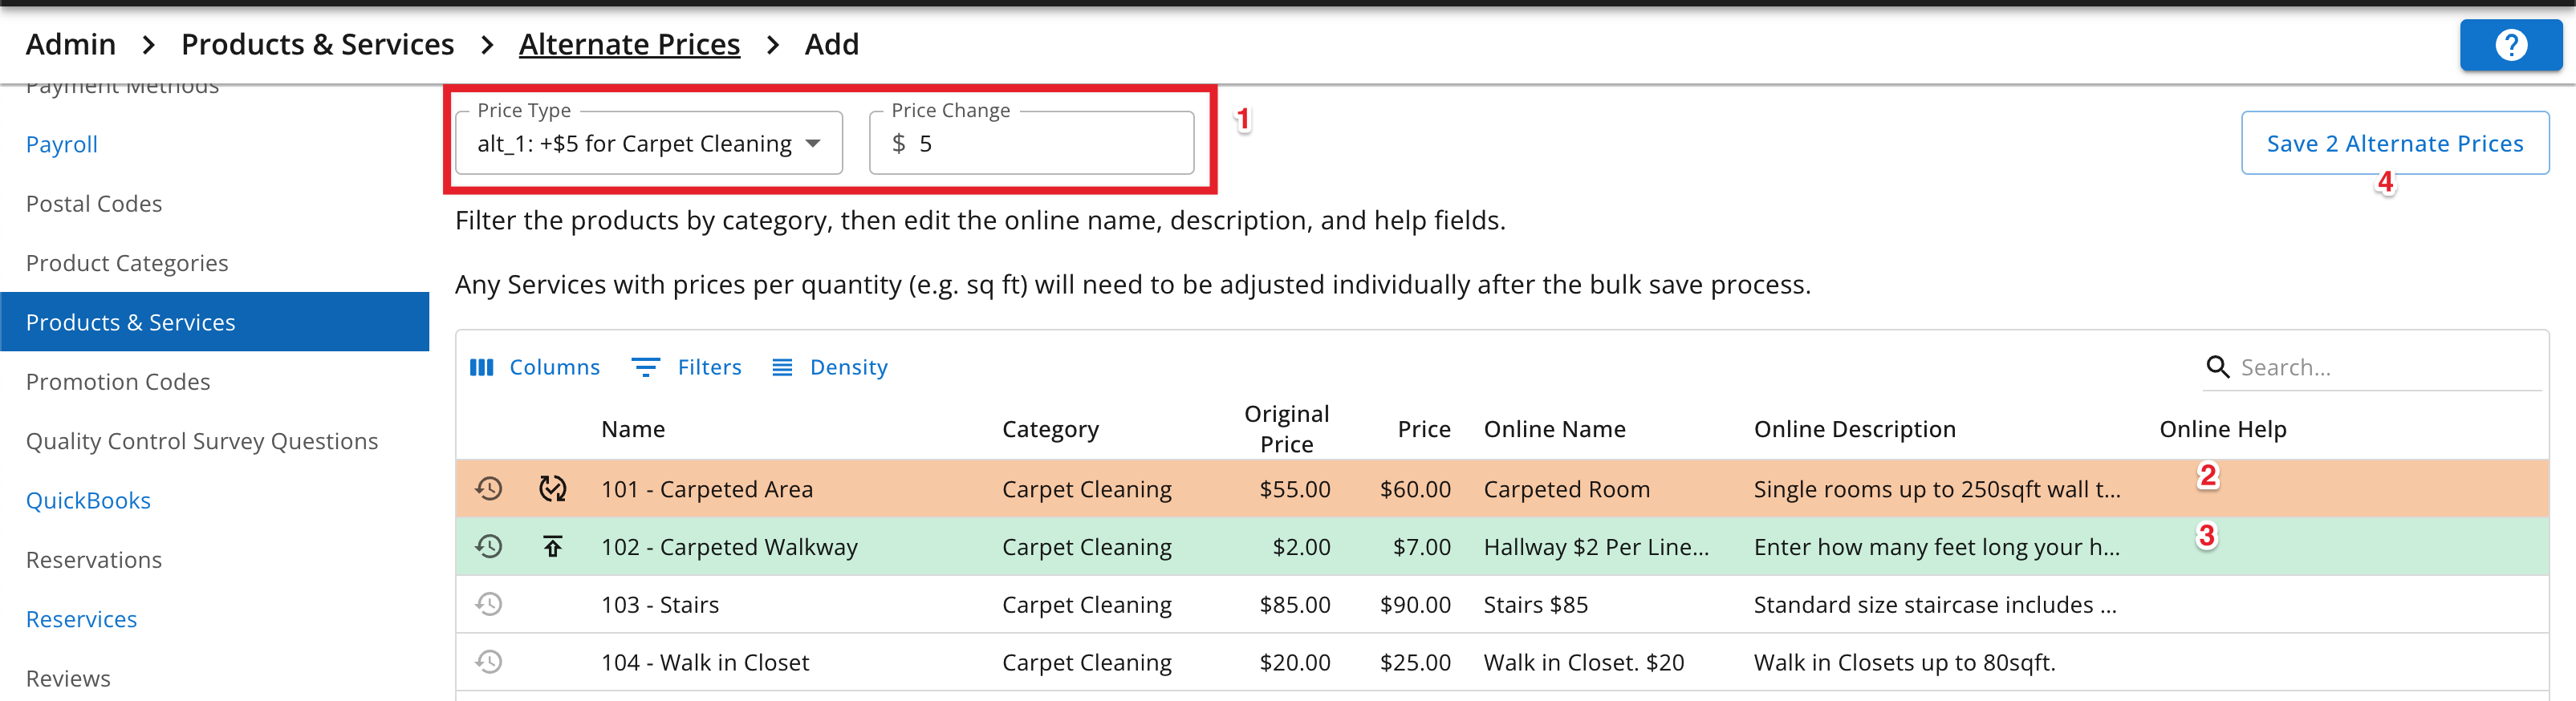Edit the Stairs $85 online name

(x=1535, y=605)
